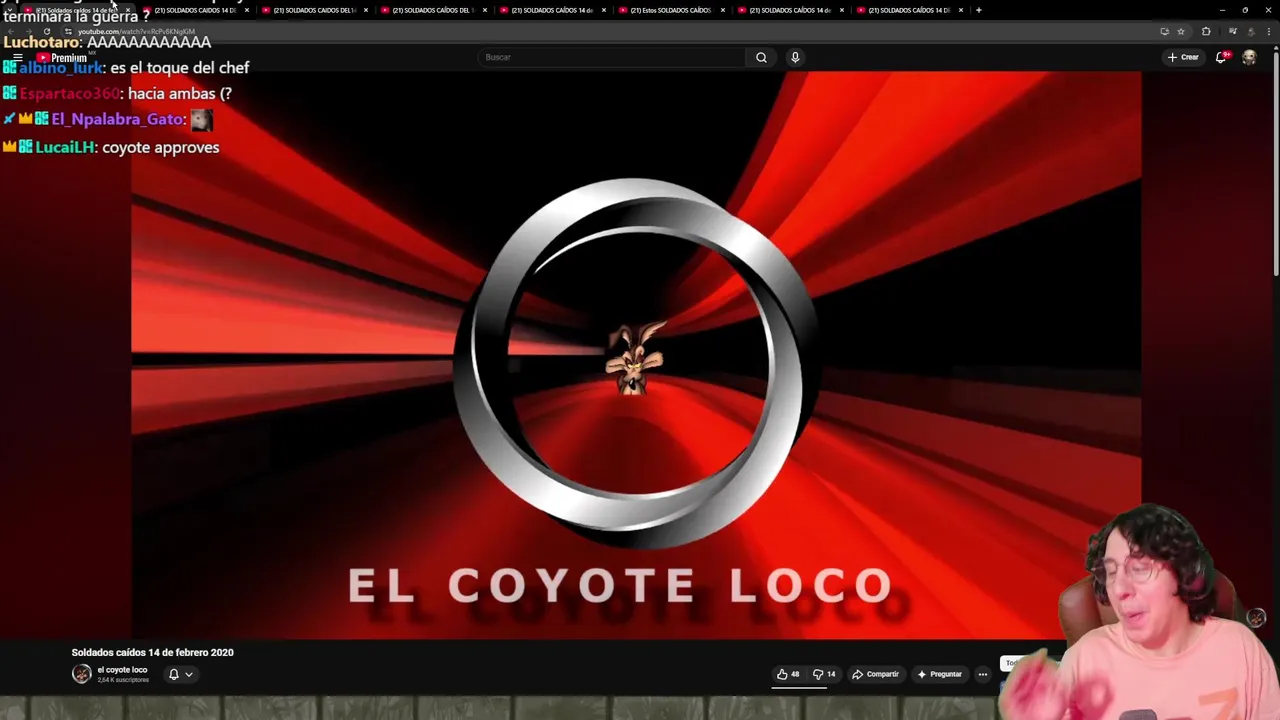Screen dimensions: 1280x720
Task: Click the magnifier search button
Action: point(761,57)
